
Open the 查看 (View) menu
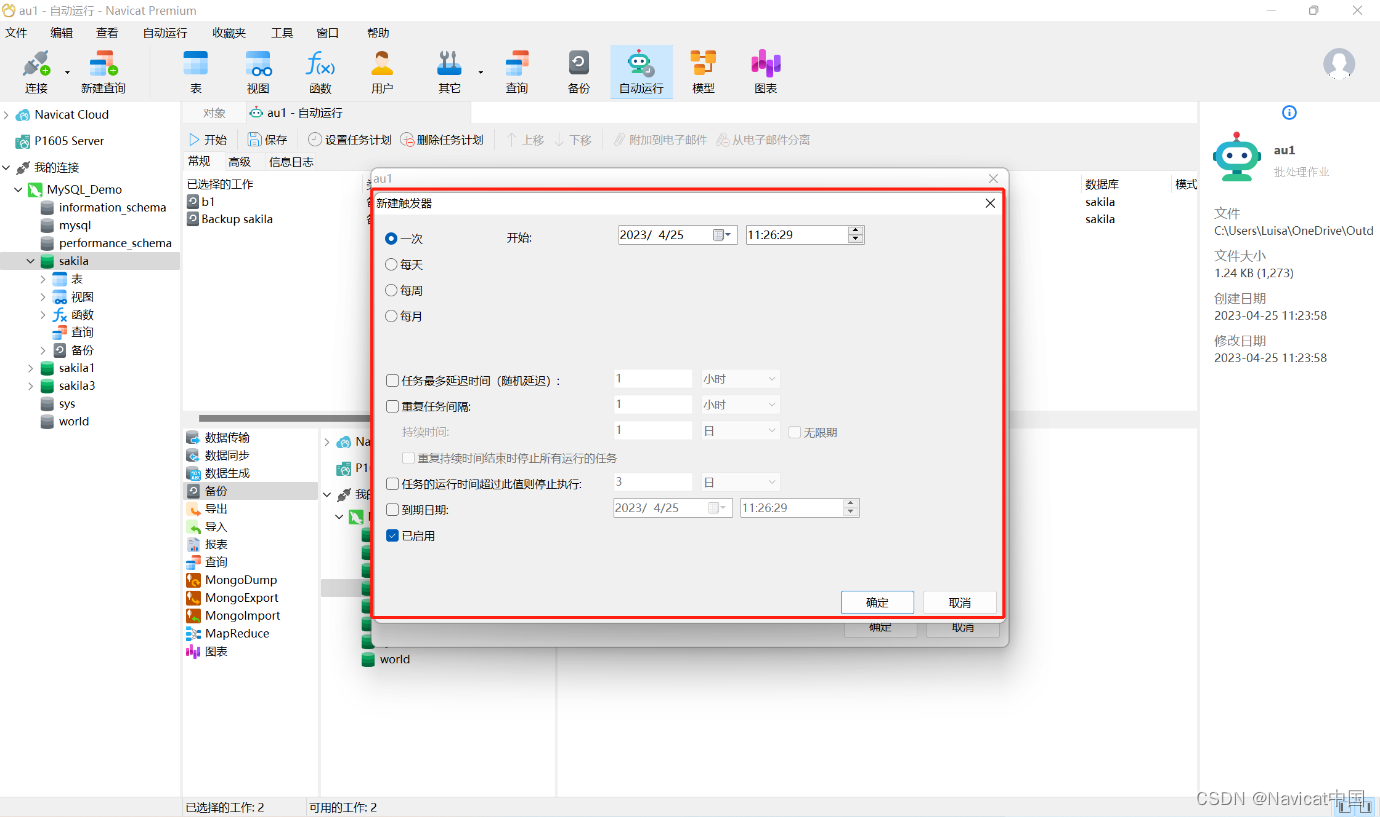(107, 33)
